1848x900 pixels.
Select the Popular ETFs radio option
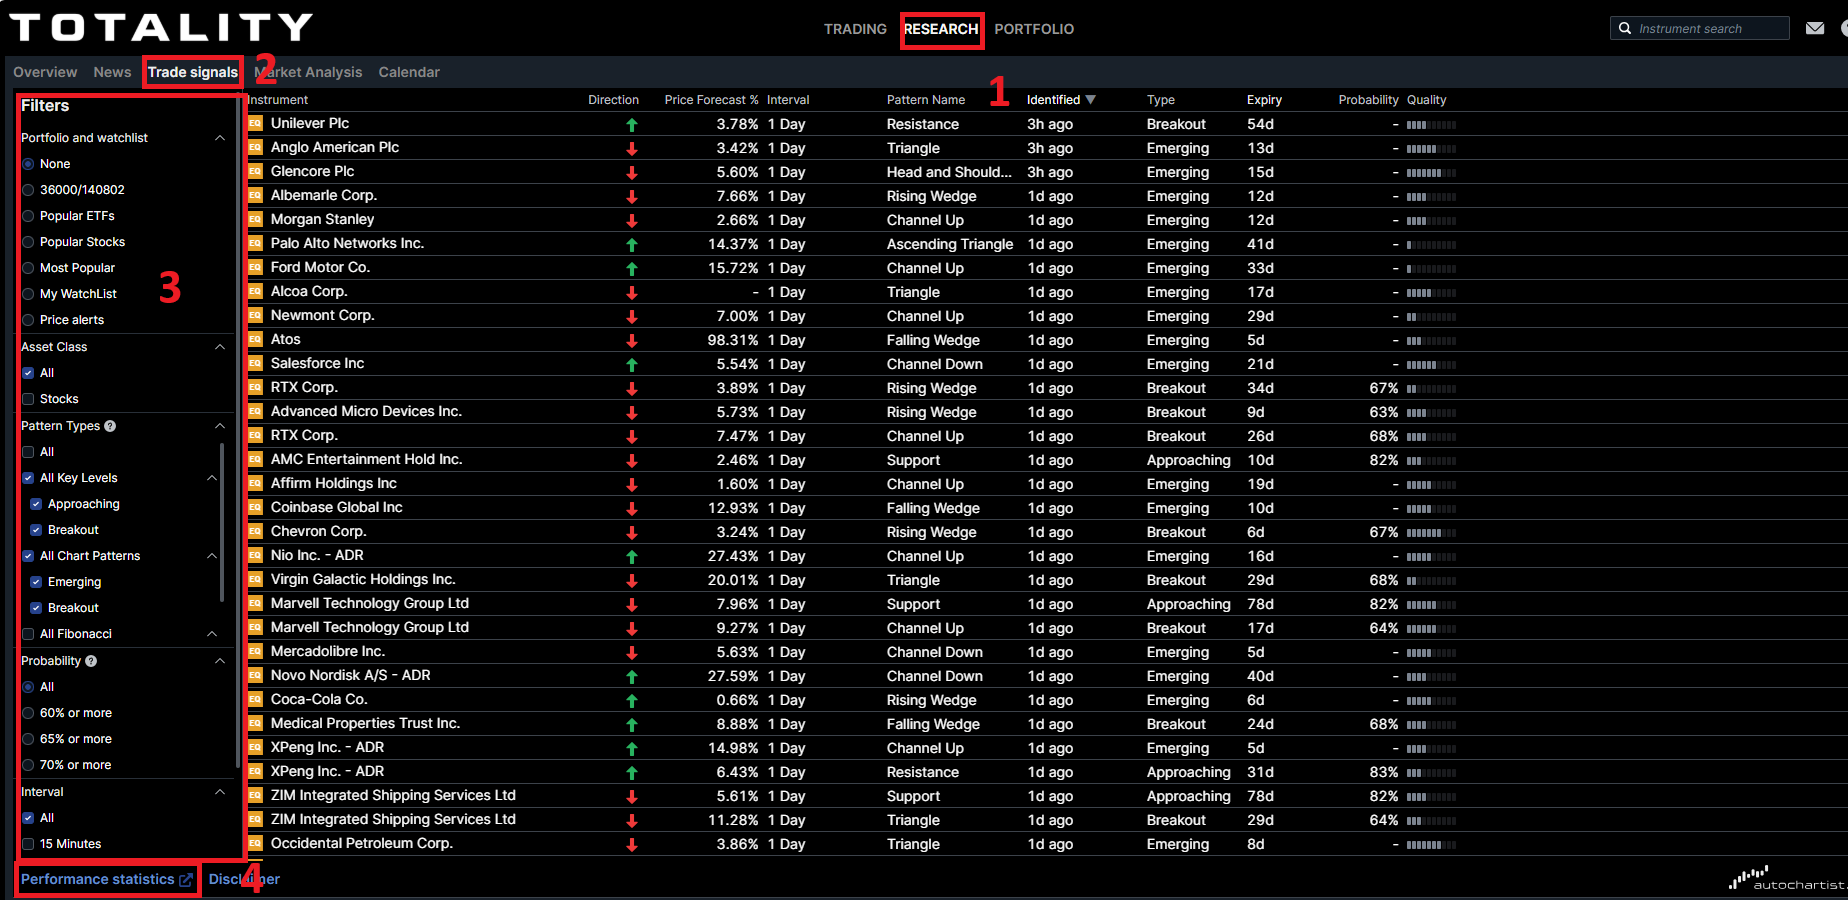tap(28, 216)
